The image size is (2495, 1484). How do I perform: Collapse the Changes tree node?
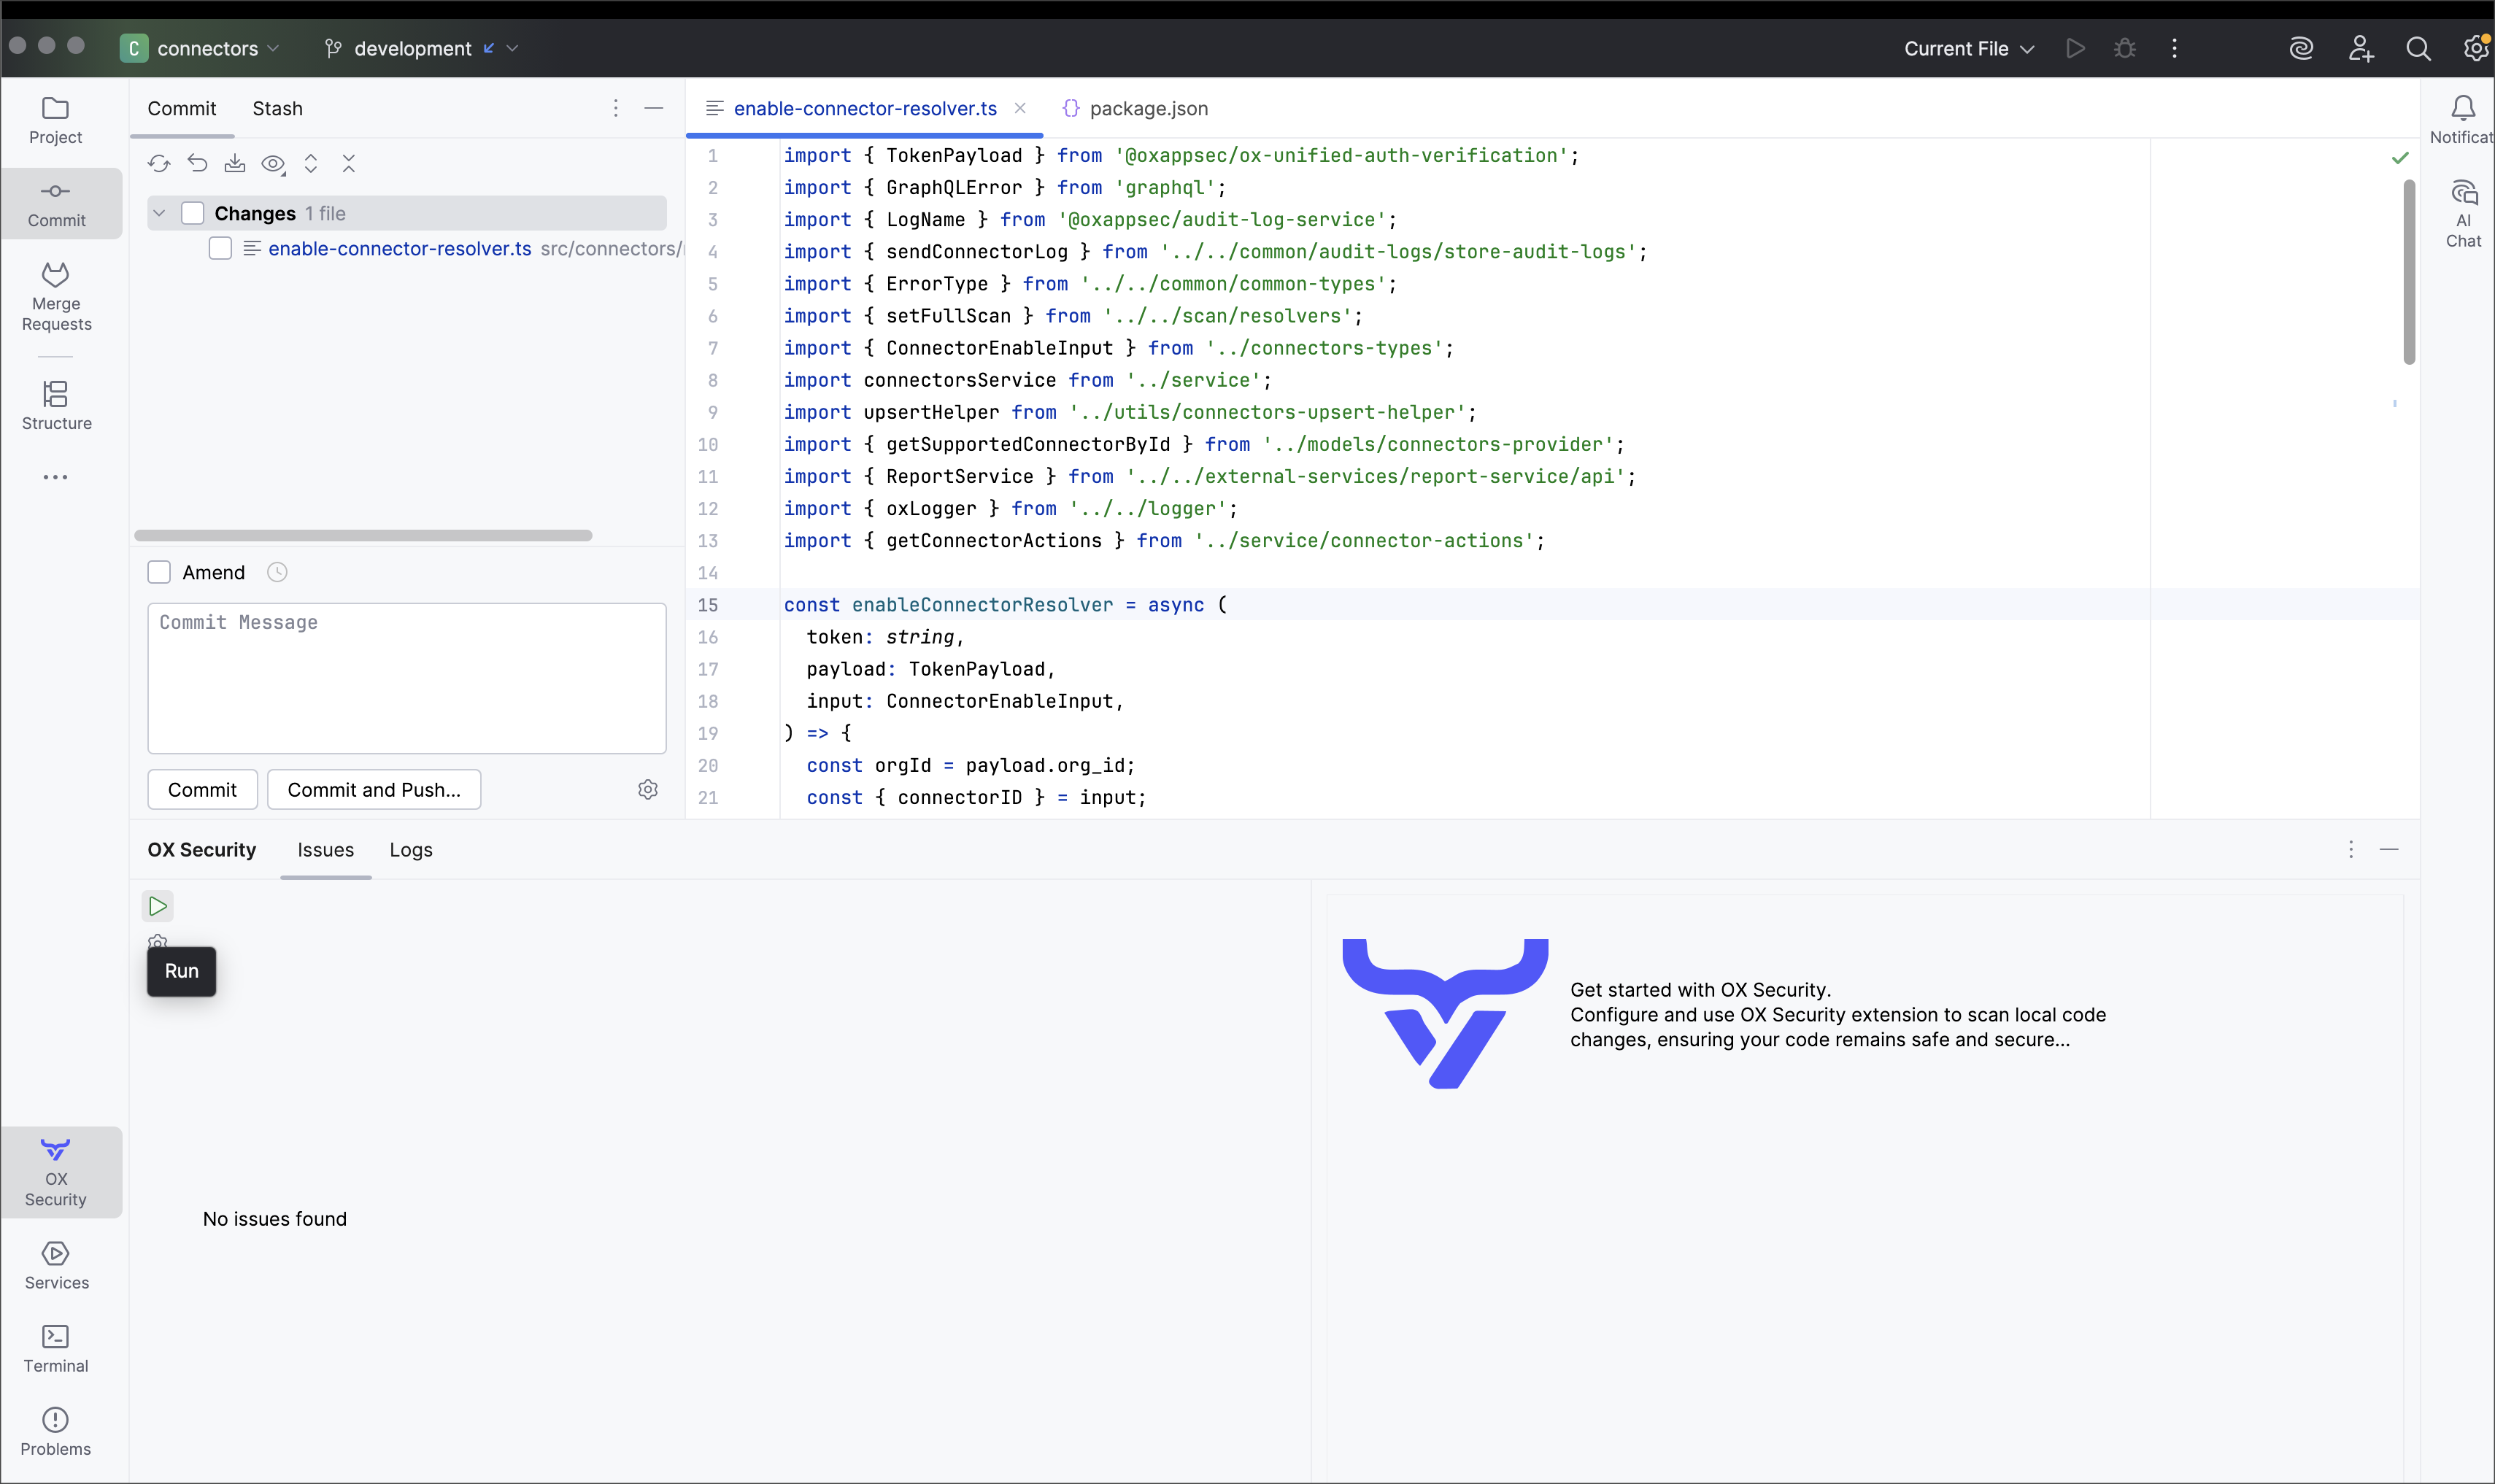[x=159, y=213]
